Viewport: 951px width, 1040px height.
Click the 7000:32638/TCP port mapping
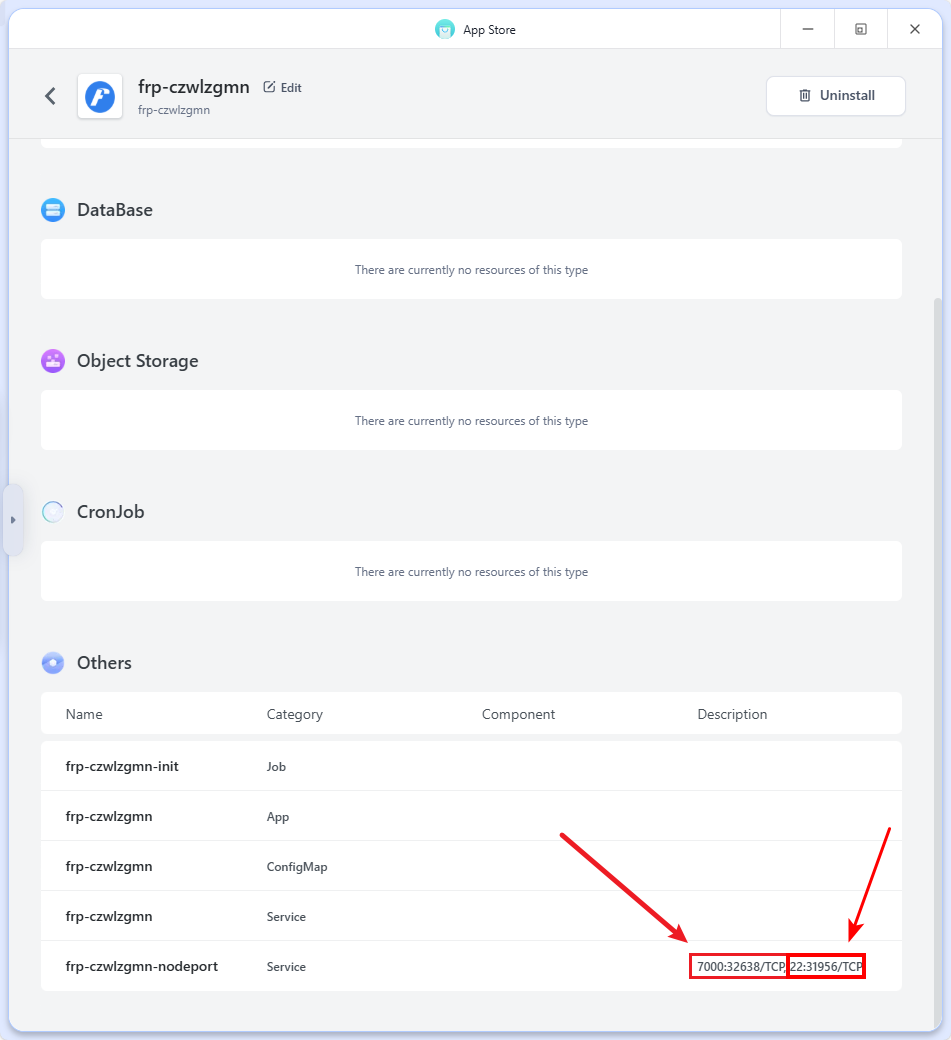click(x=739, y=967)
